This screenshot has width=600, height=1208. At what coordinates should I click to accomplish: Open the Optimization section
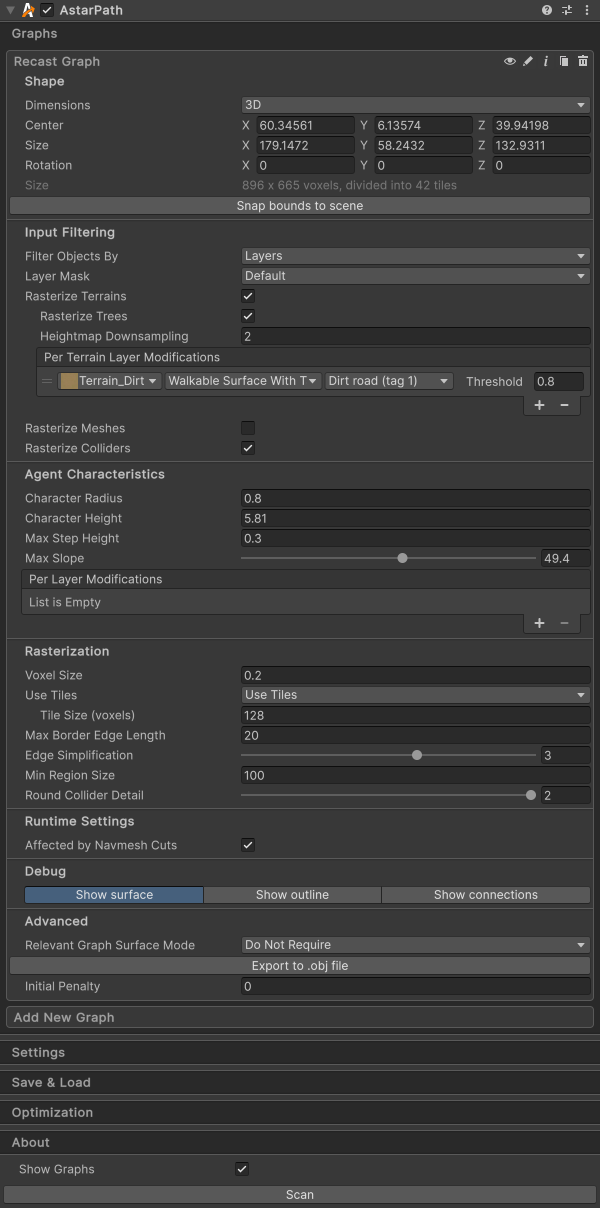[52, 1112]
